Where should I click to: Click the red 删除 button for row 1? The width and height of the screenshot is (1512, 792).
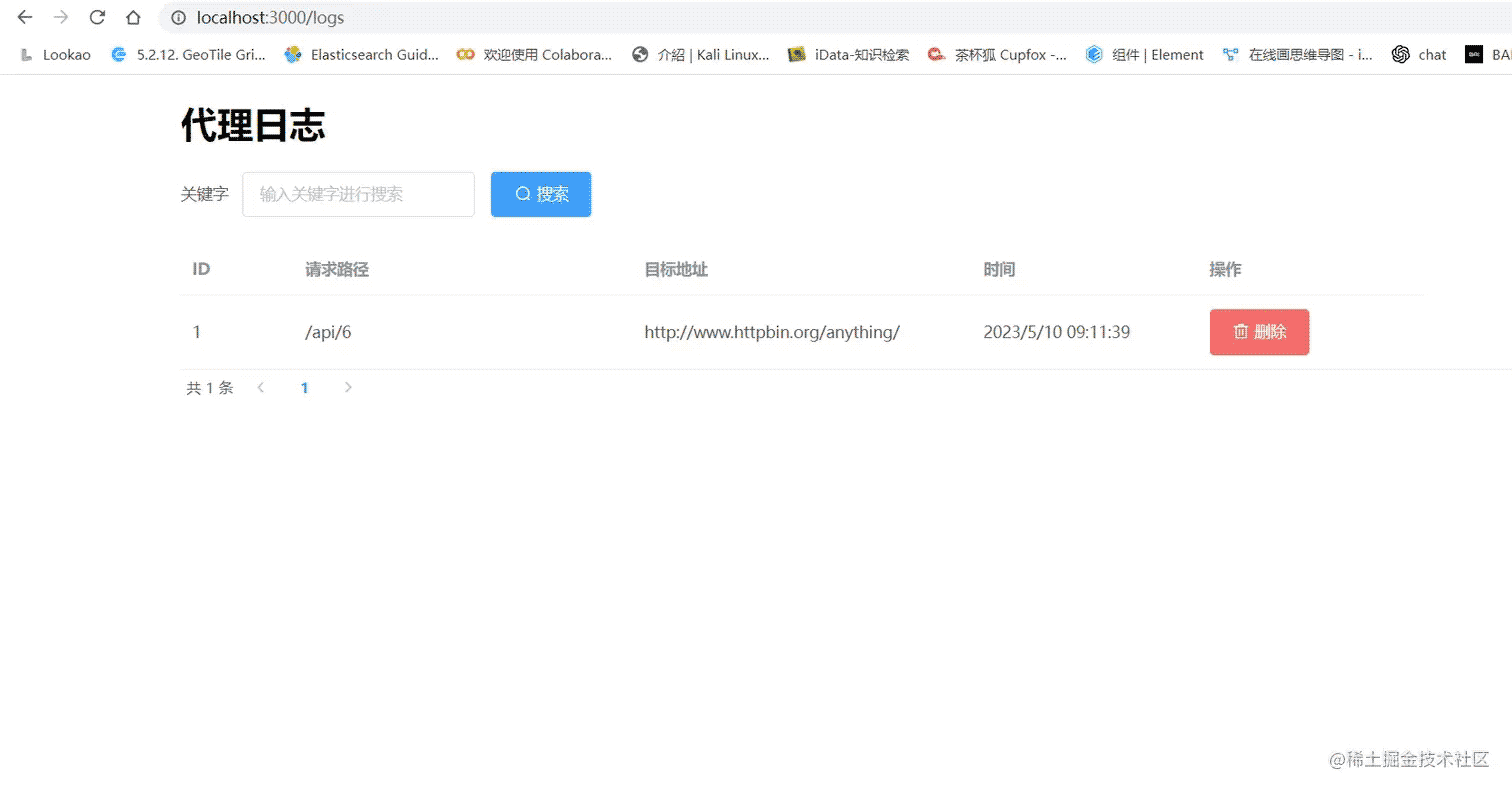tap(1259, 332)
